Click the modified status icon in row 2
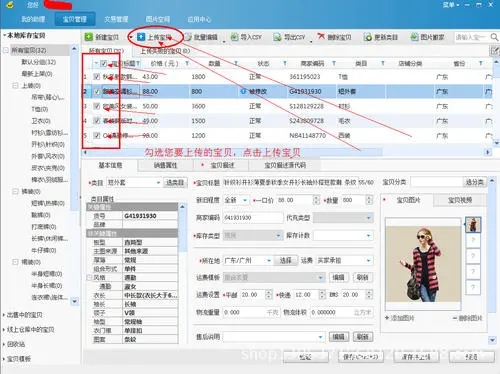 243,91
